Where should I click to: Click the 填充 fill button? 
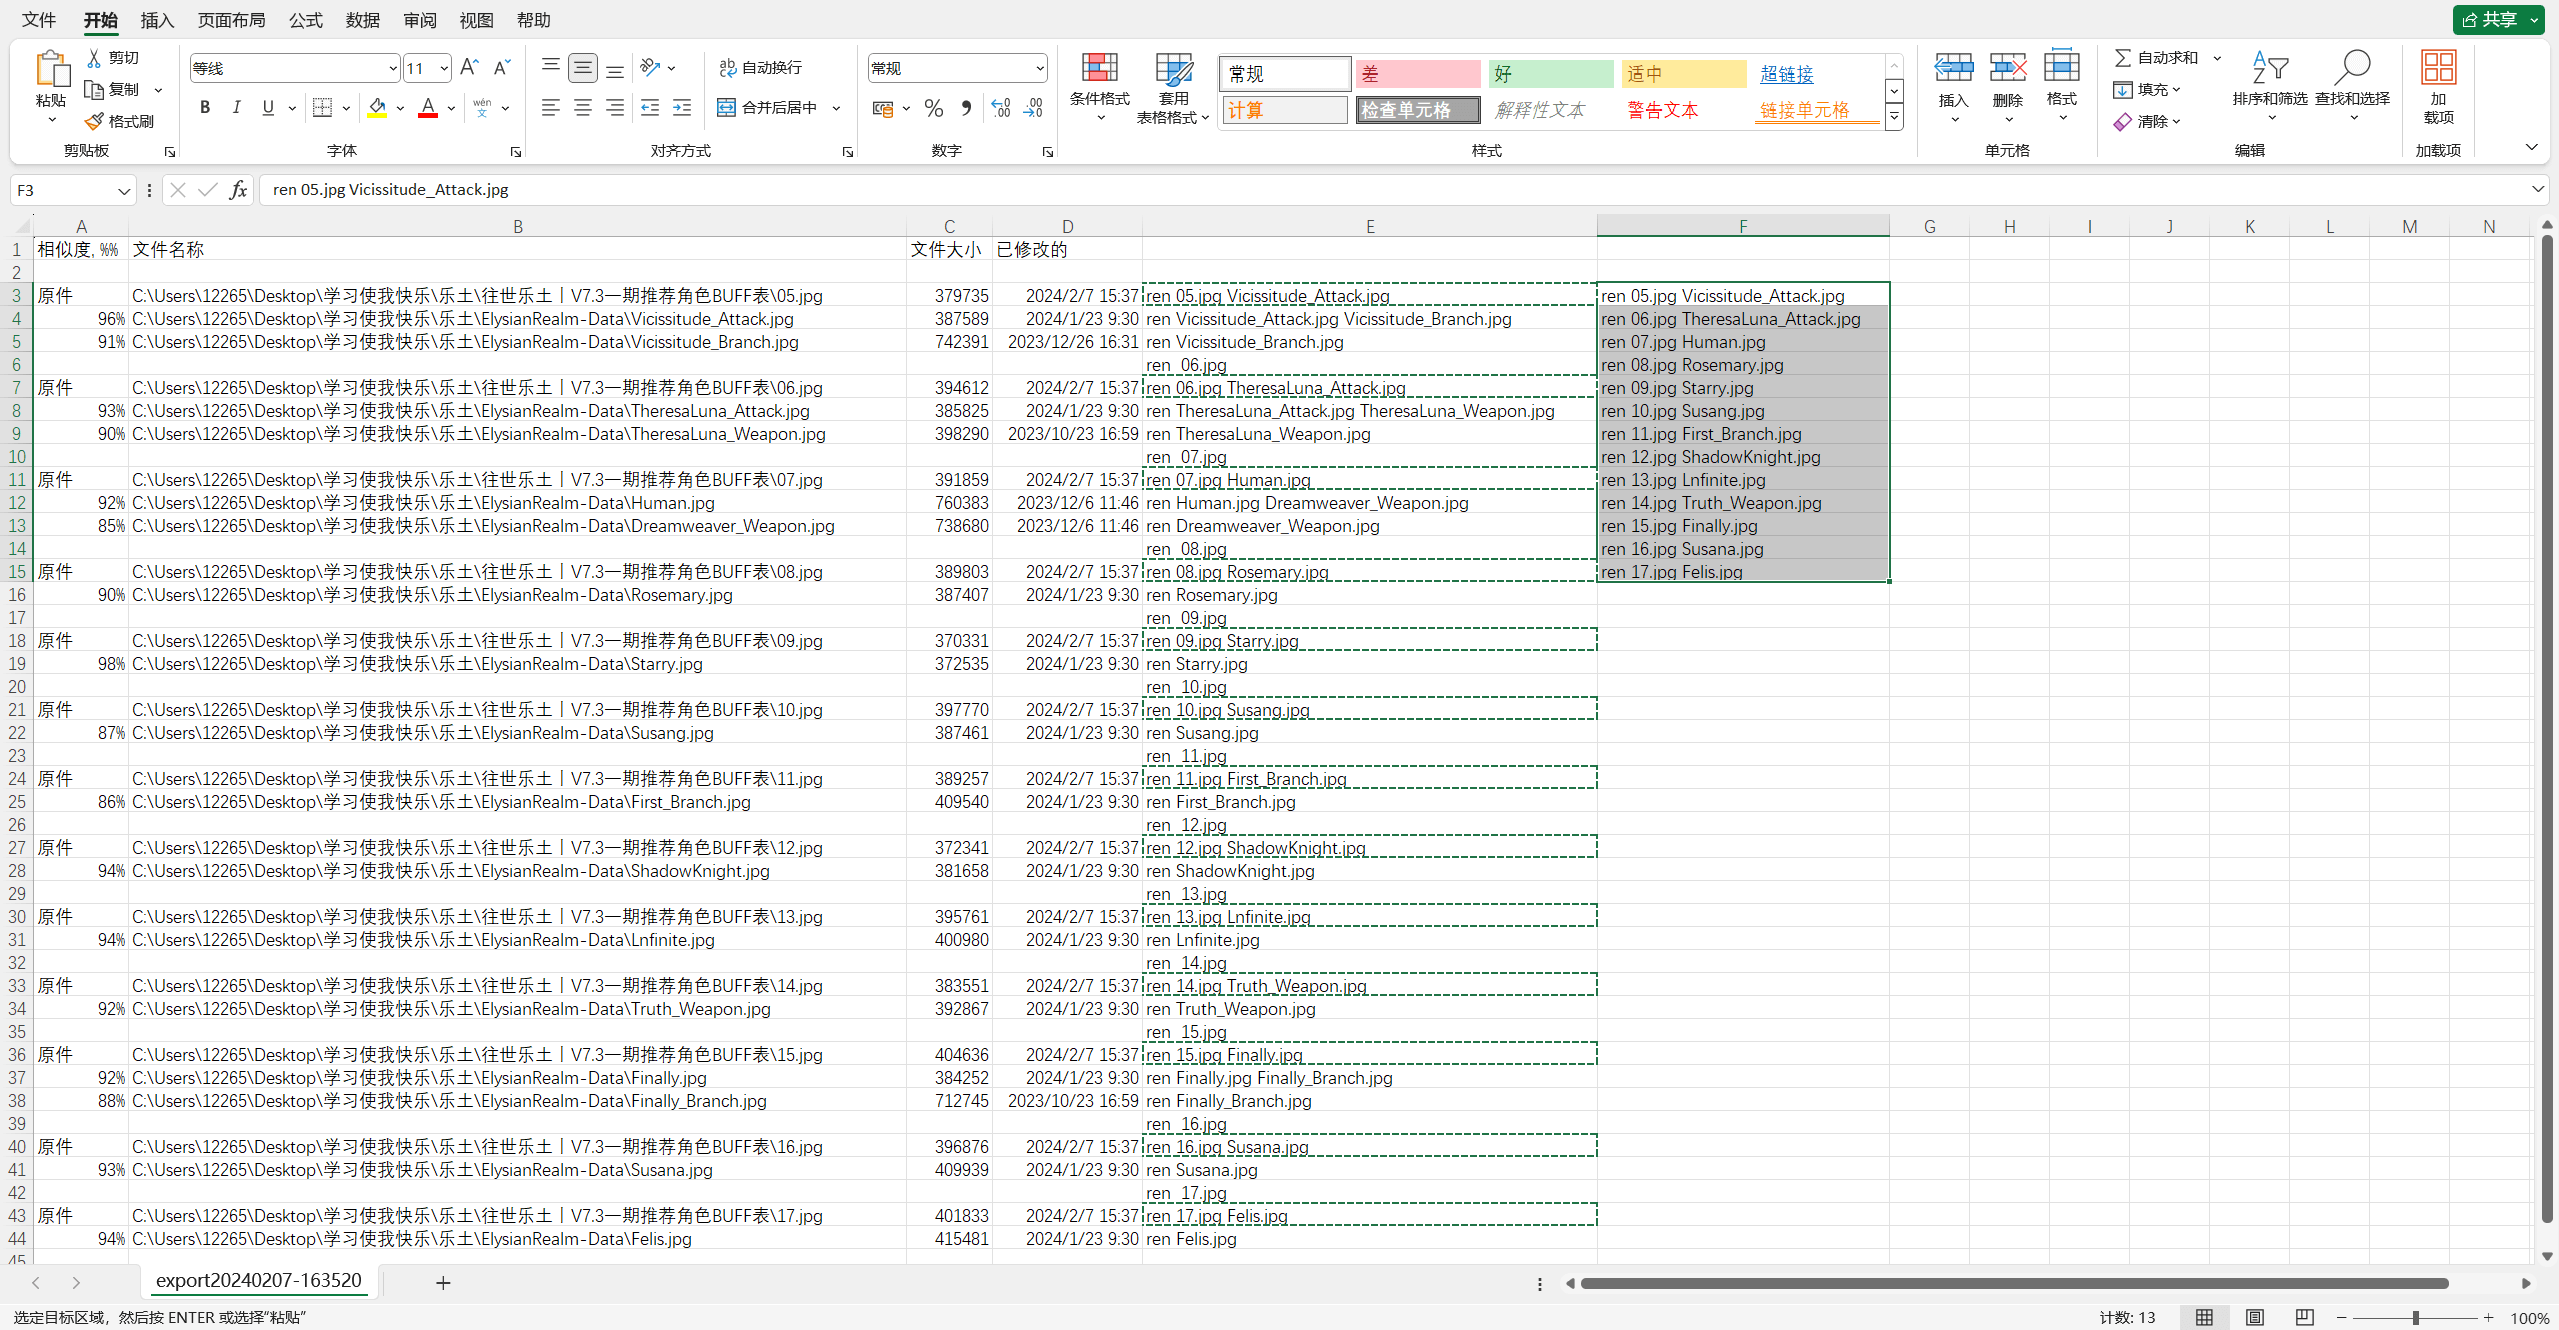(2145, 90)
